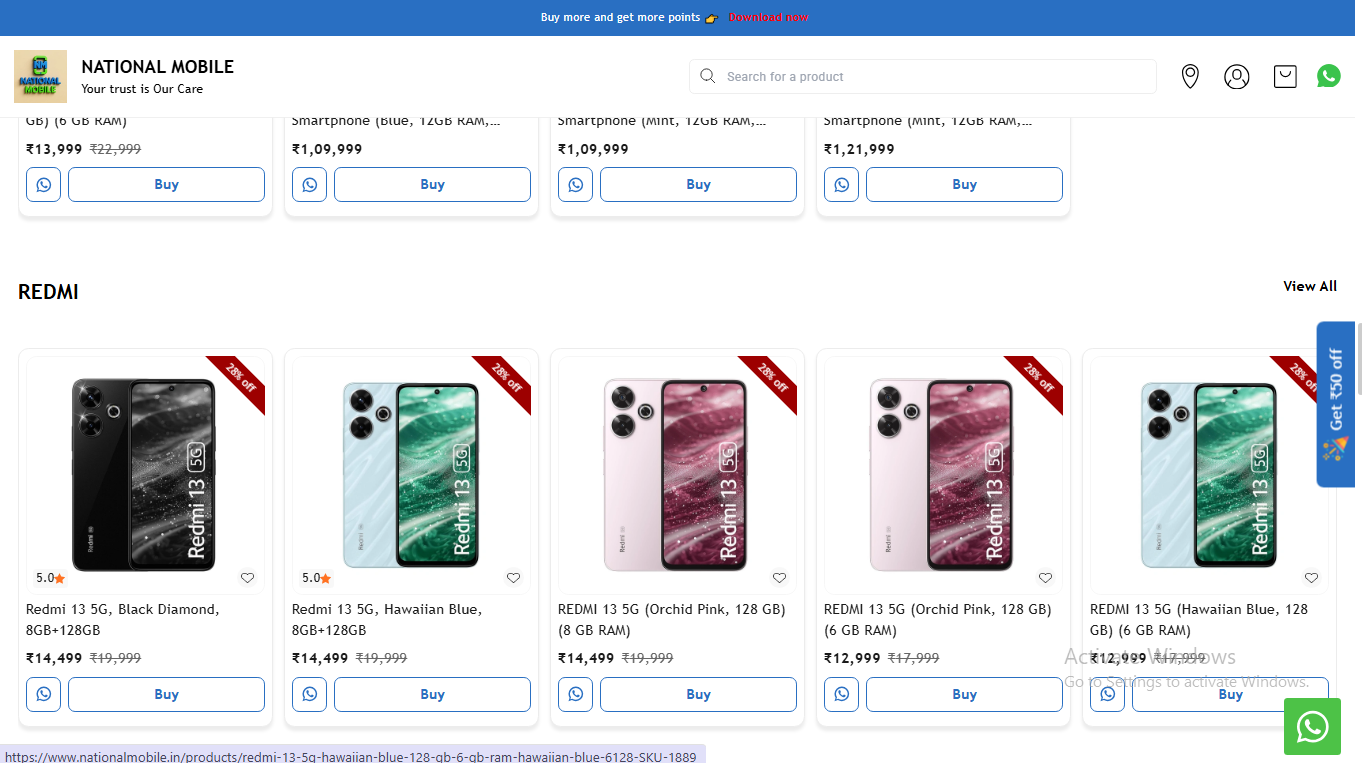The width and height of the screenshot is (1362, 763).
Task: Toggle wishlist heart on Orchid Pink 8 GB RAM
Action: [780, 578]
